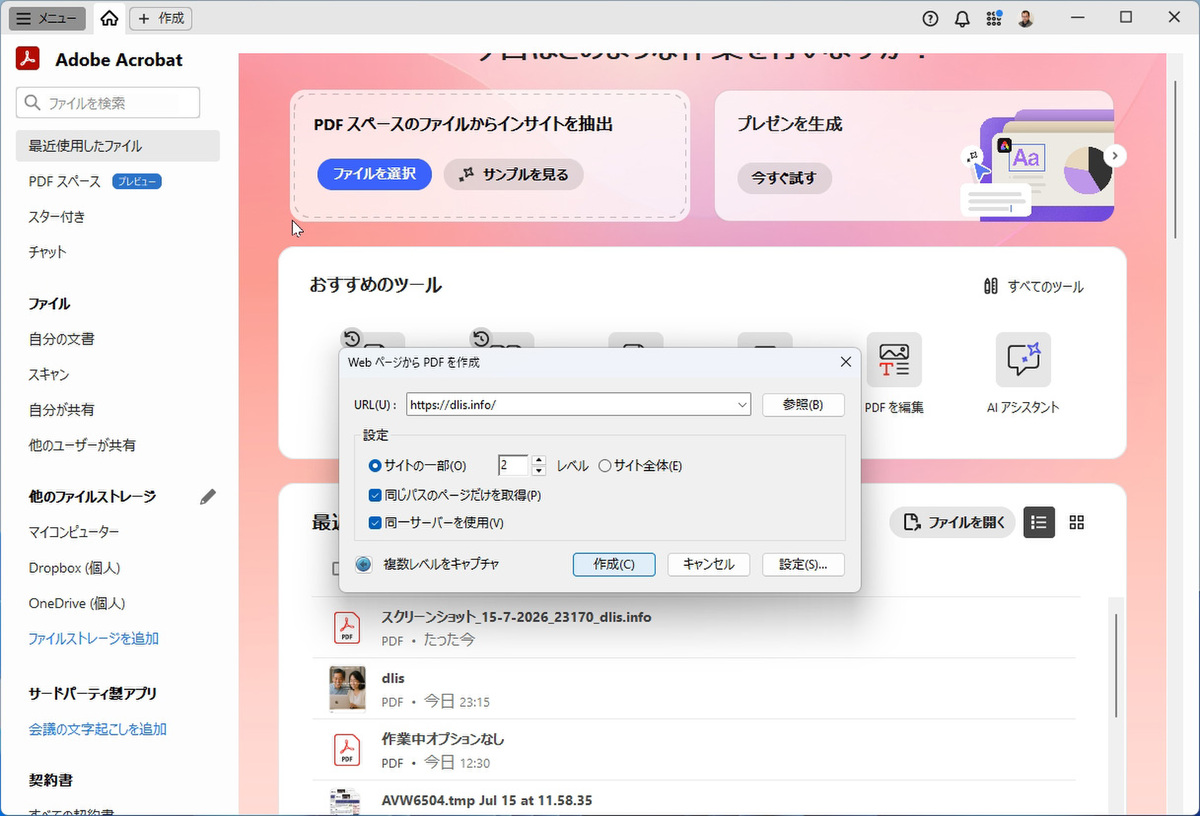This screenshot has height=816, width=1200.
Task: Open スキャン in sidebar
Action: tap(49, 374)
